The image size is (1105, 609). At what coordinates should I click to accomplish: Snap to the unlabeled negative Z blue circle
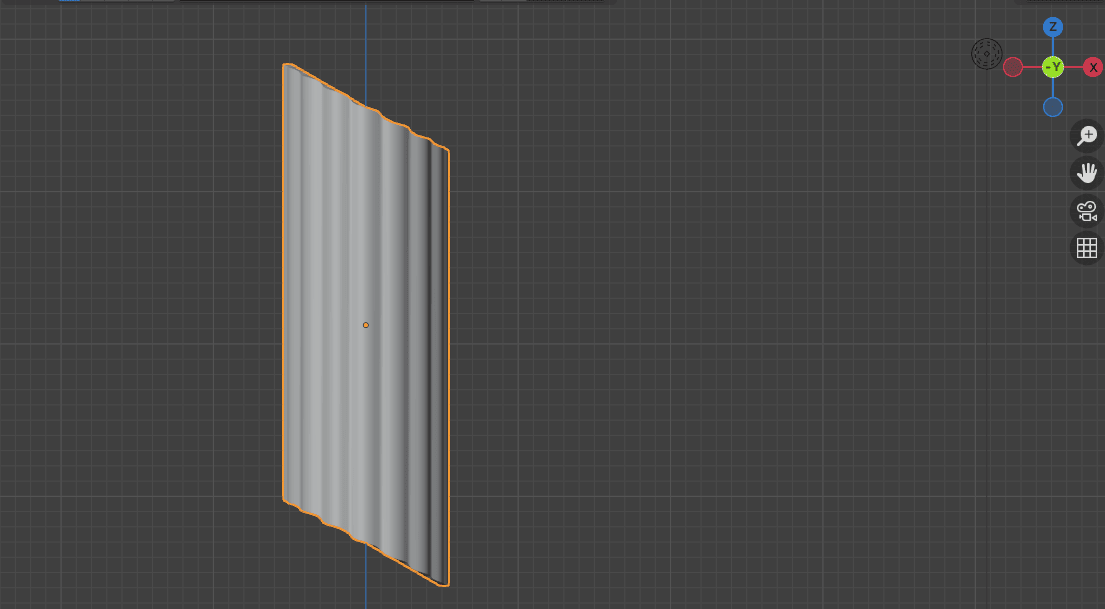[x=1052, y=107]
